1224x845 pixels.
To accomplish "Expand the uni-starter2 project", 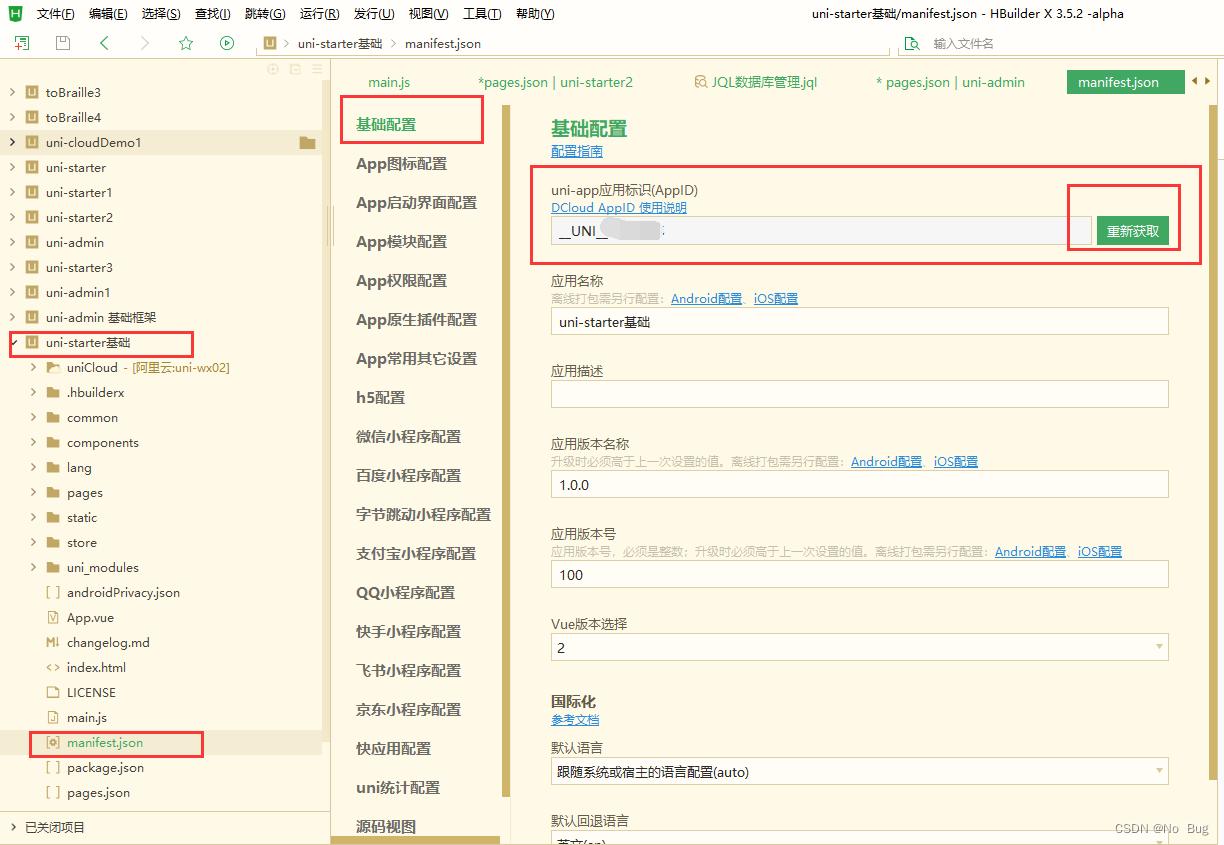I will tap(12, 218).
